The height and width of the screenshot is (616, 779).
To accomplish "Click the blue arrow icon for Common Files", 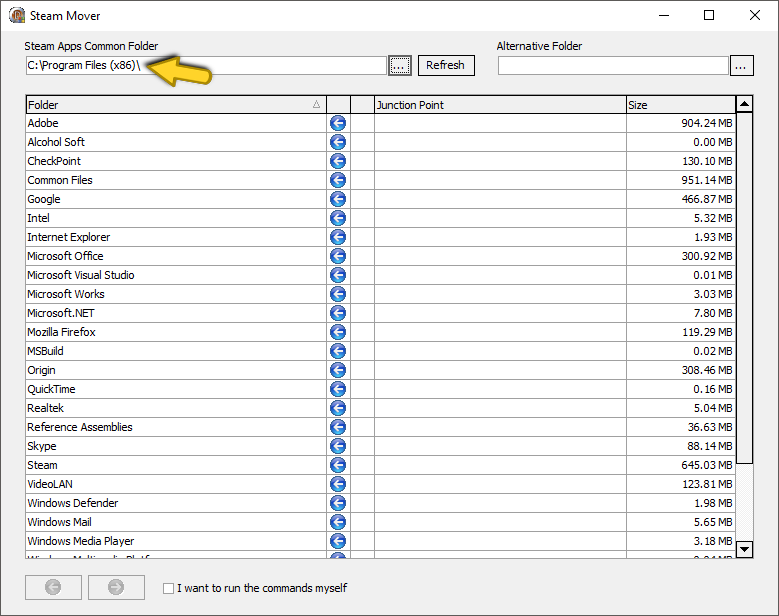I will 338,180.
